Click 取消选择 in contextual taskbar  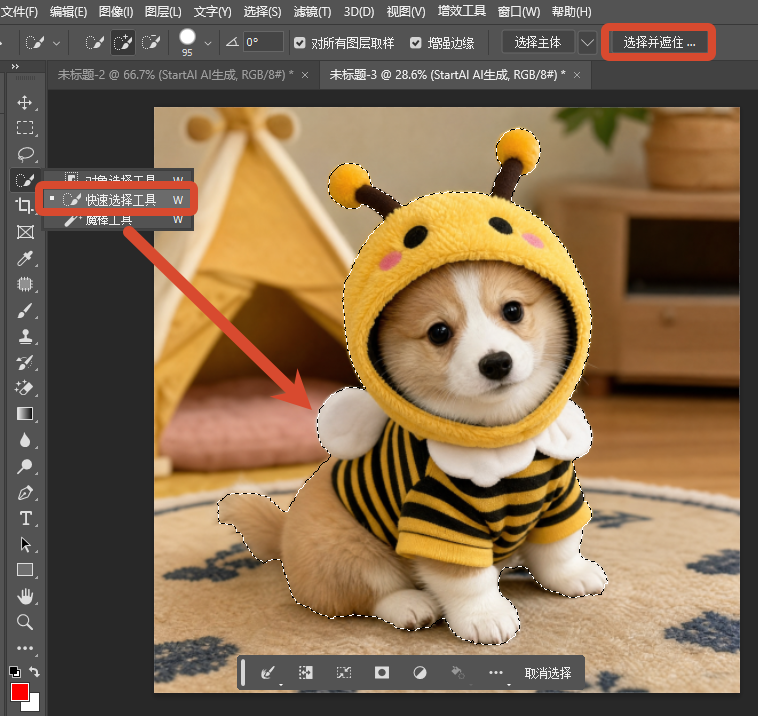548,673
